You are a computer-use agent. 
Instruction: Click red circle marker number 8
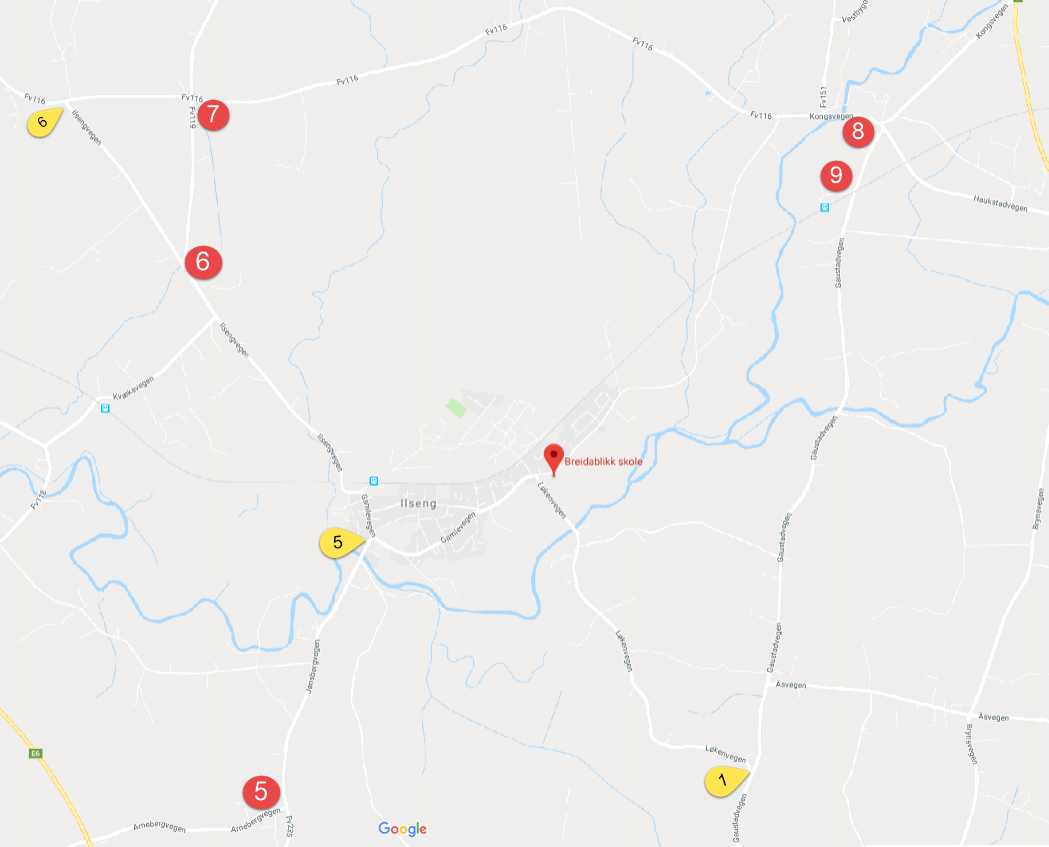click(858, 130)
